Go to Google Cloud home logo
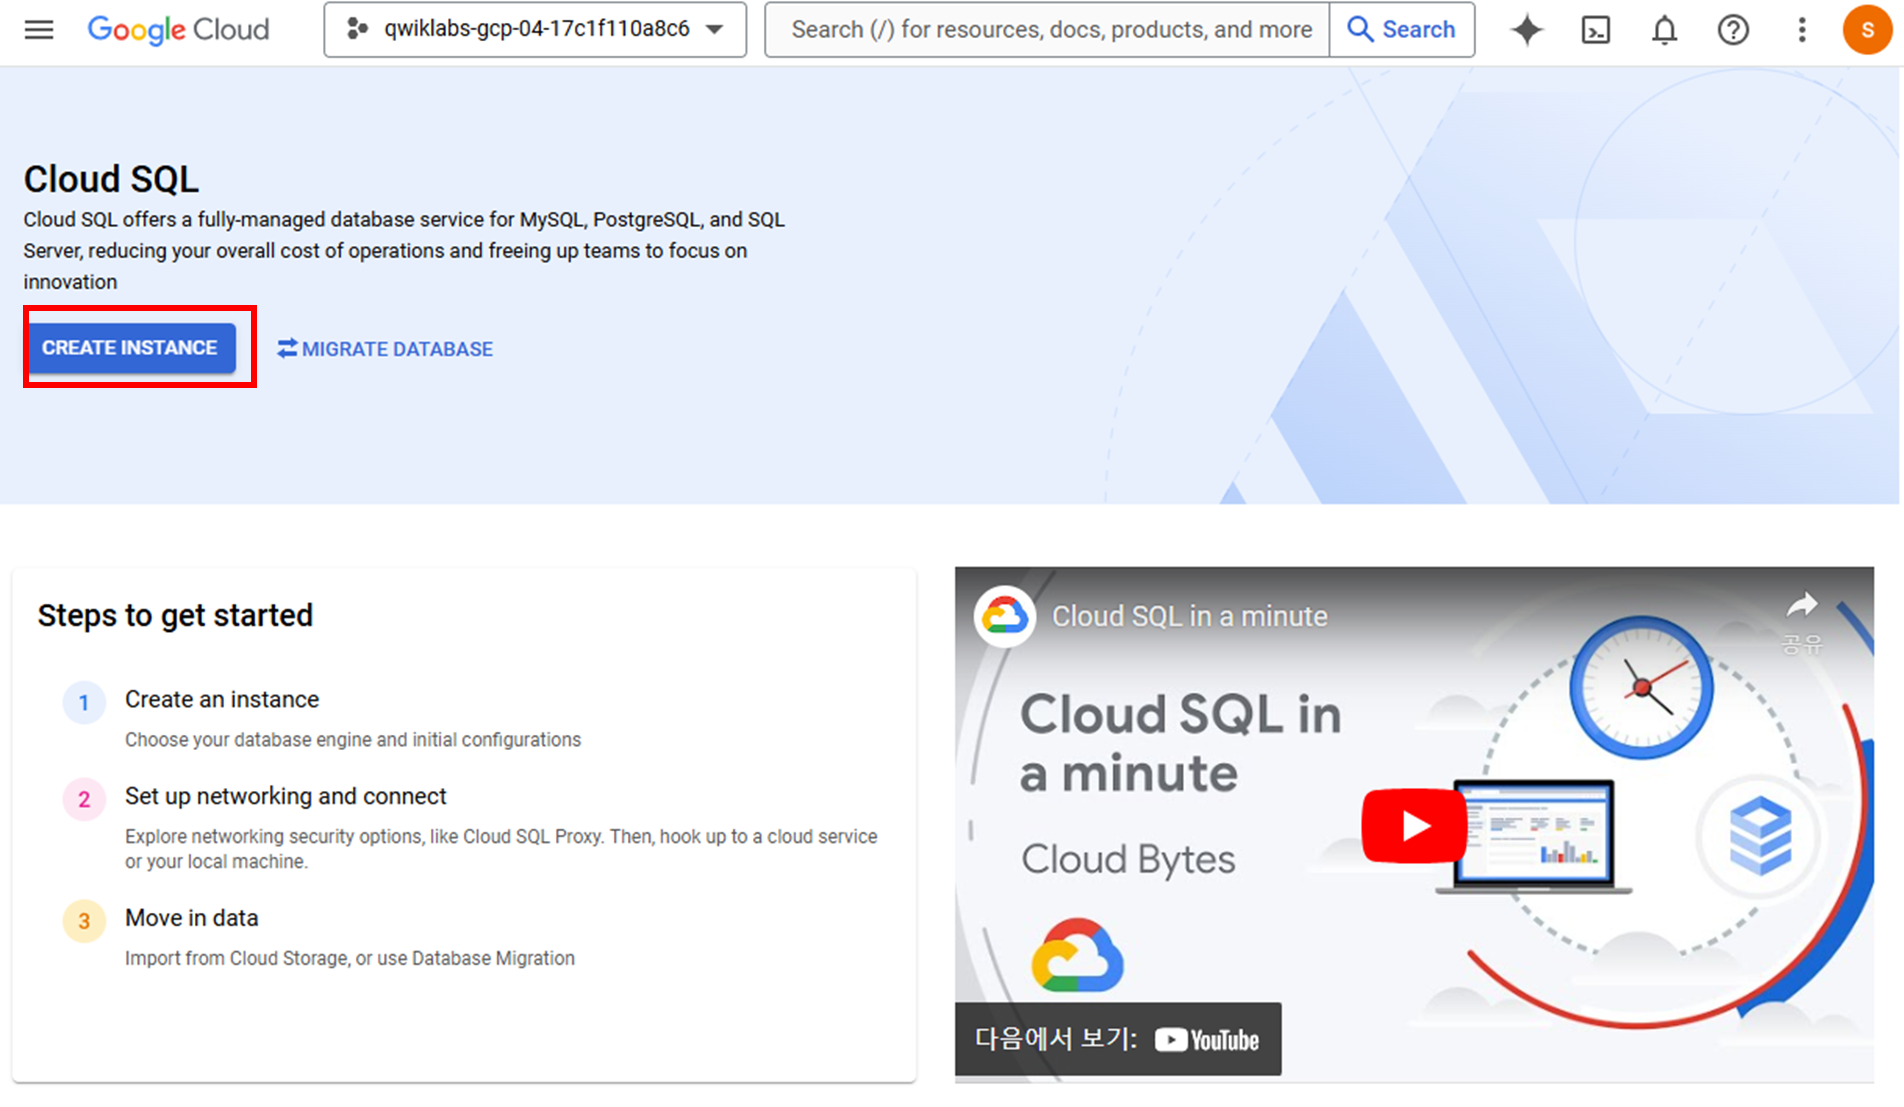Viewport: 1904px width, 1107px height. (x=178, y=30)
